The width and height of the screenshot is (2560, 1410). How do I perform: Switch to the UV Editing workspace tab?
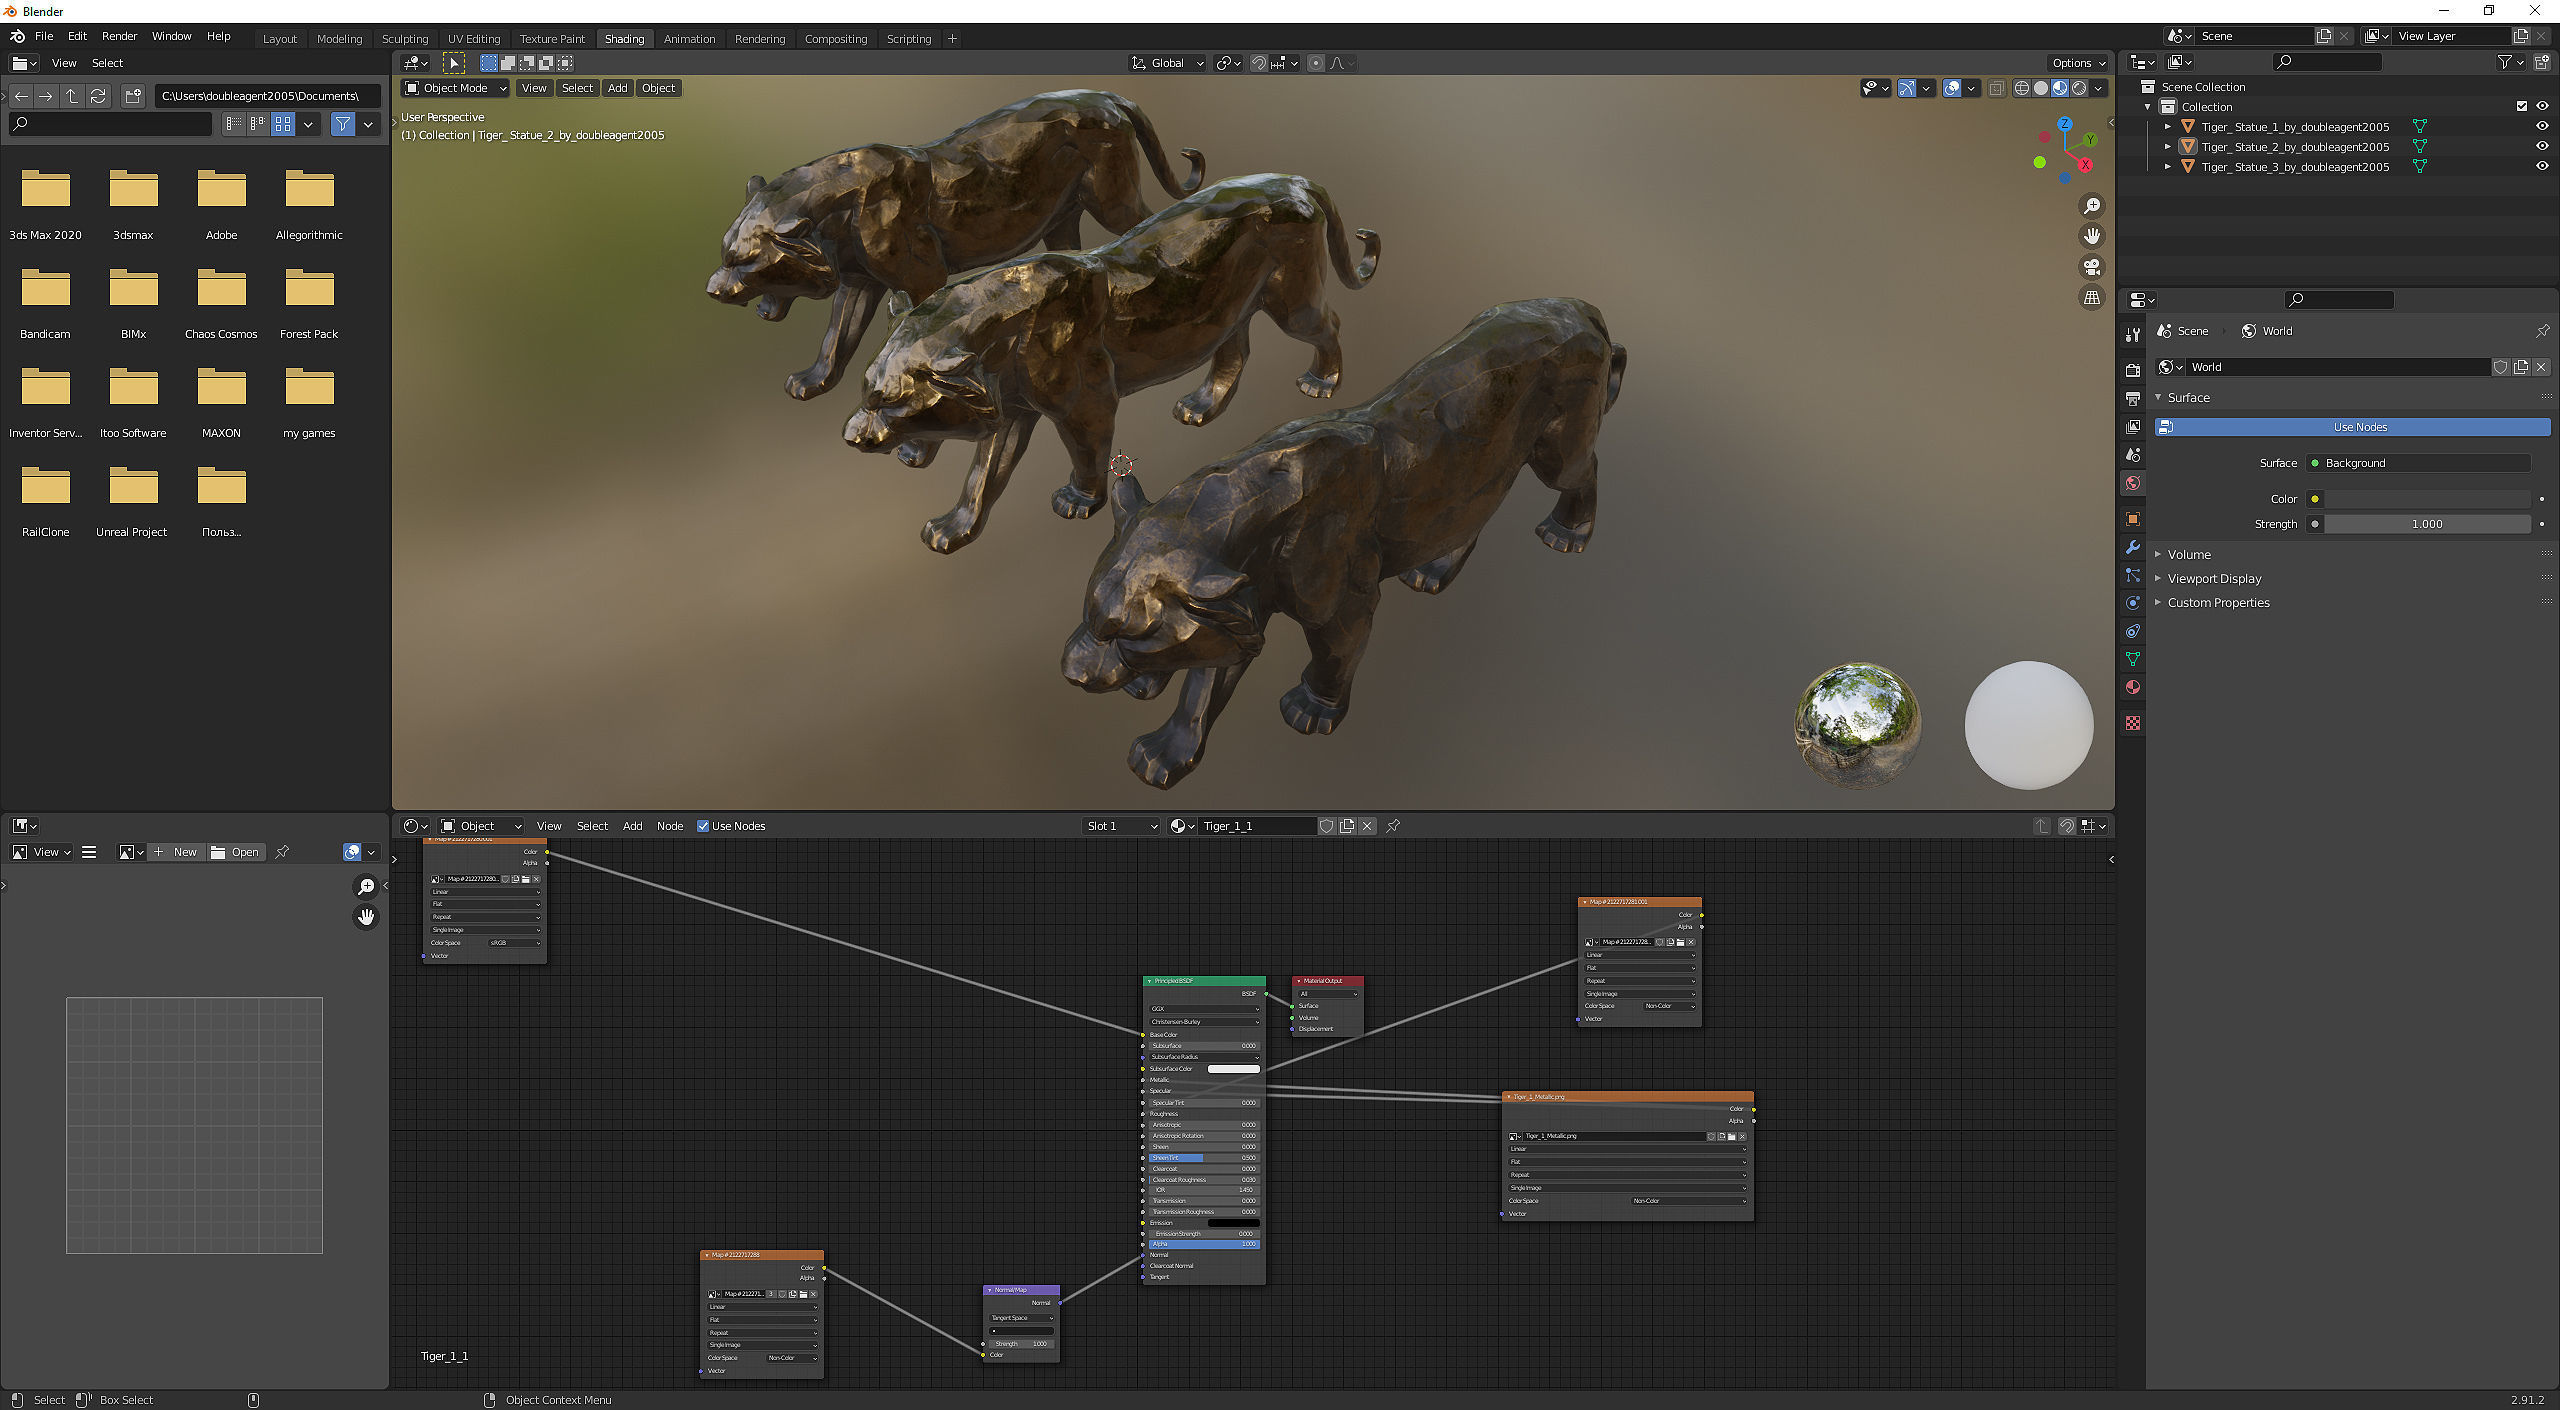click(x=474, y=39)
